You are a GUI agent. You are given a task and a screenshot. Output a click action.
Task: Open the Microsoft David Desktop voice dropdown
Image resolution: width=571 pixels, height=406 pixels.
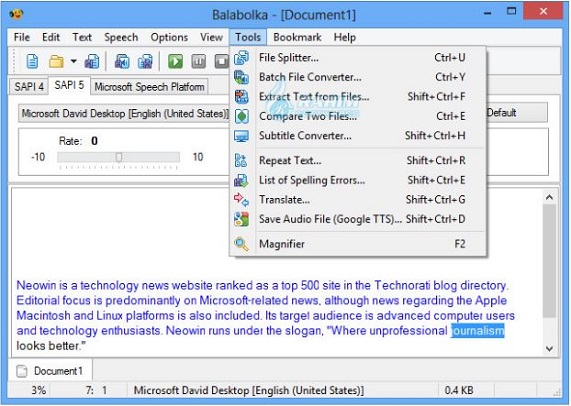click(124, 114)
